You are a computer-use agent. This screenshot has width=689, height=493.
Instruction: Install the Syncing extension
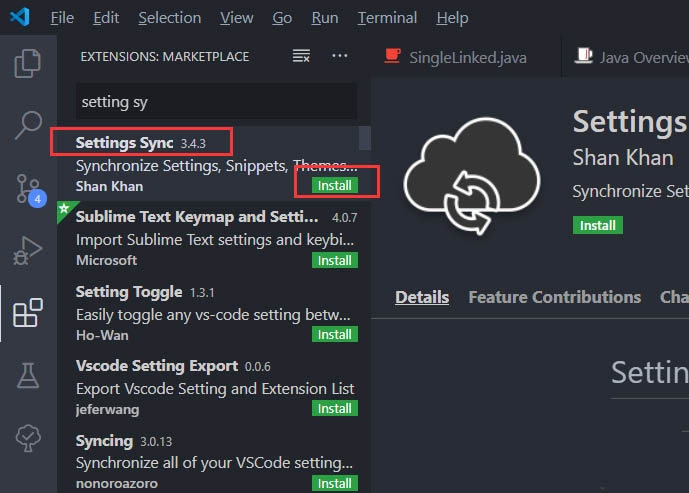(335, 483)
